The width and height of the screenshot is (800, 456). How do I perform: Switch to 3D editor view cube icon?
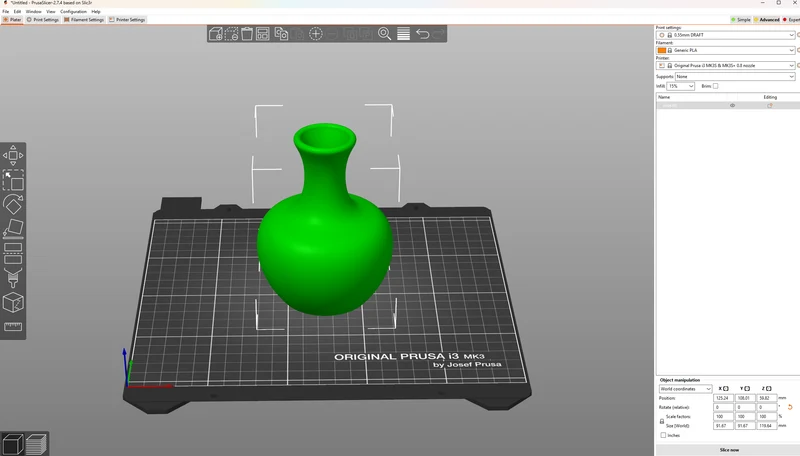click(x=12, y=444)
